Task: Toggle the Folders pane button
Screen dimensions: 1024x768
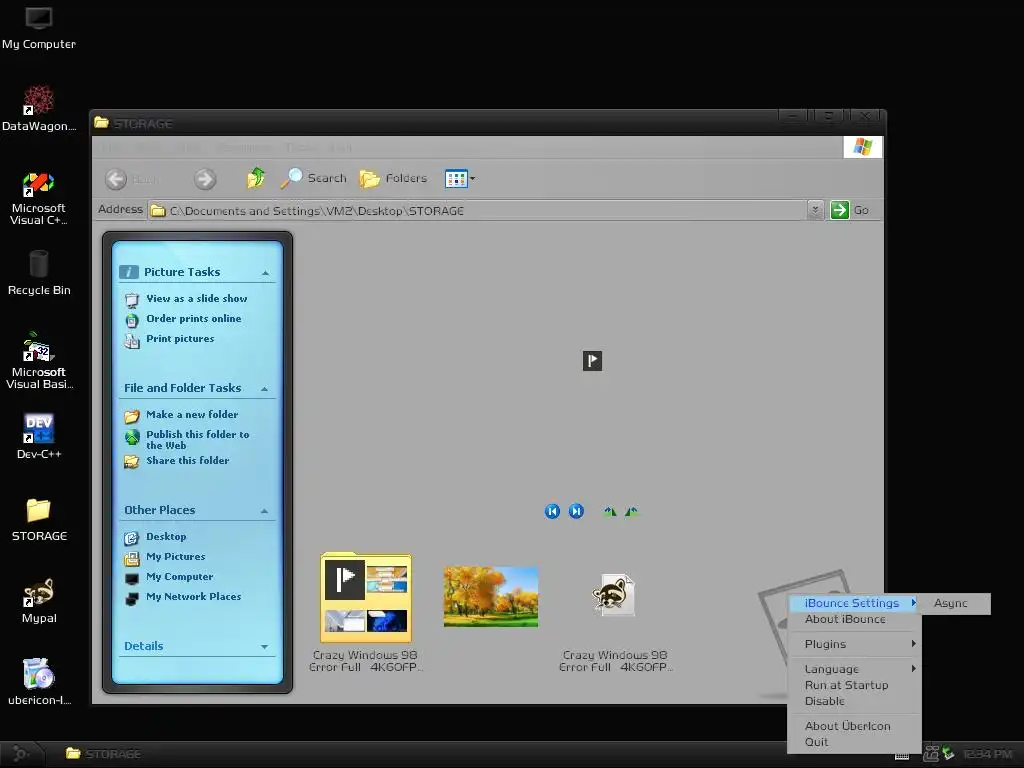Action: click(393, 178)
